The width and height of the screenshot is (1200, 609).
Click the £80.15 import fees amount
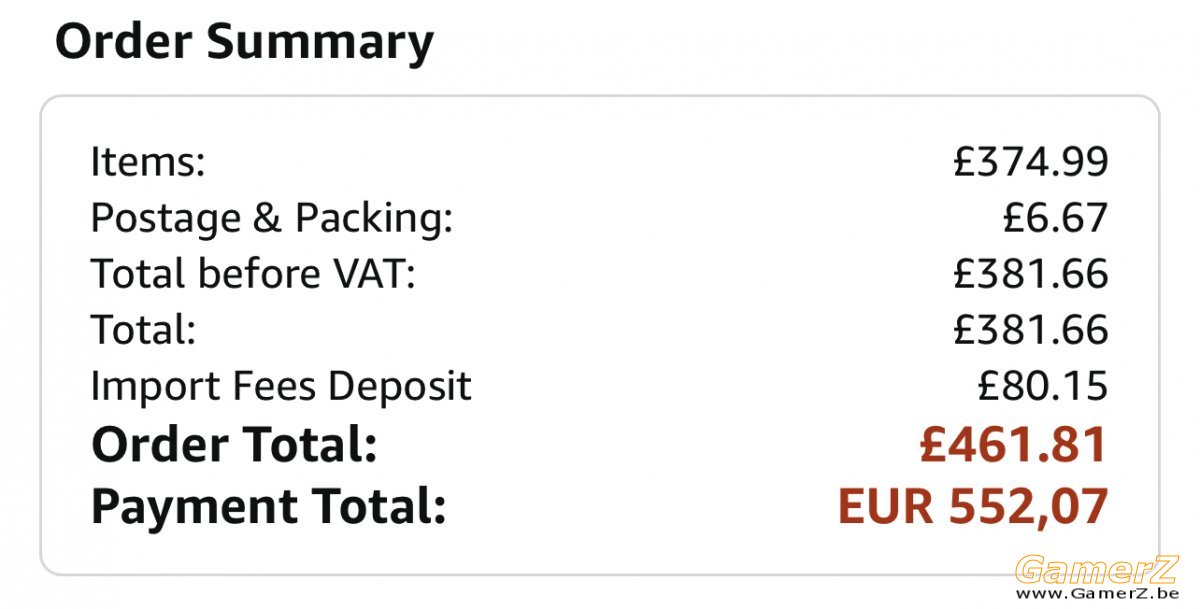pyautogui.click(x=1043, y=386)
